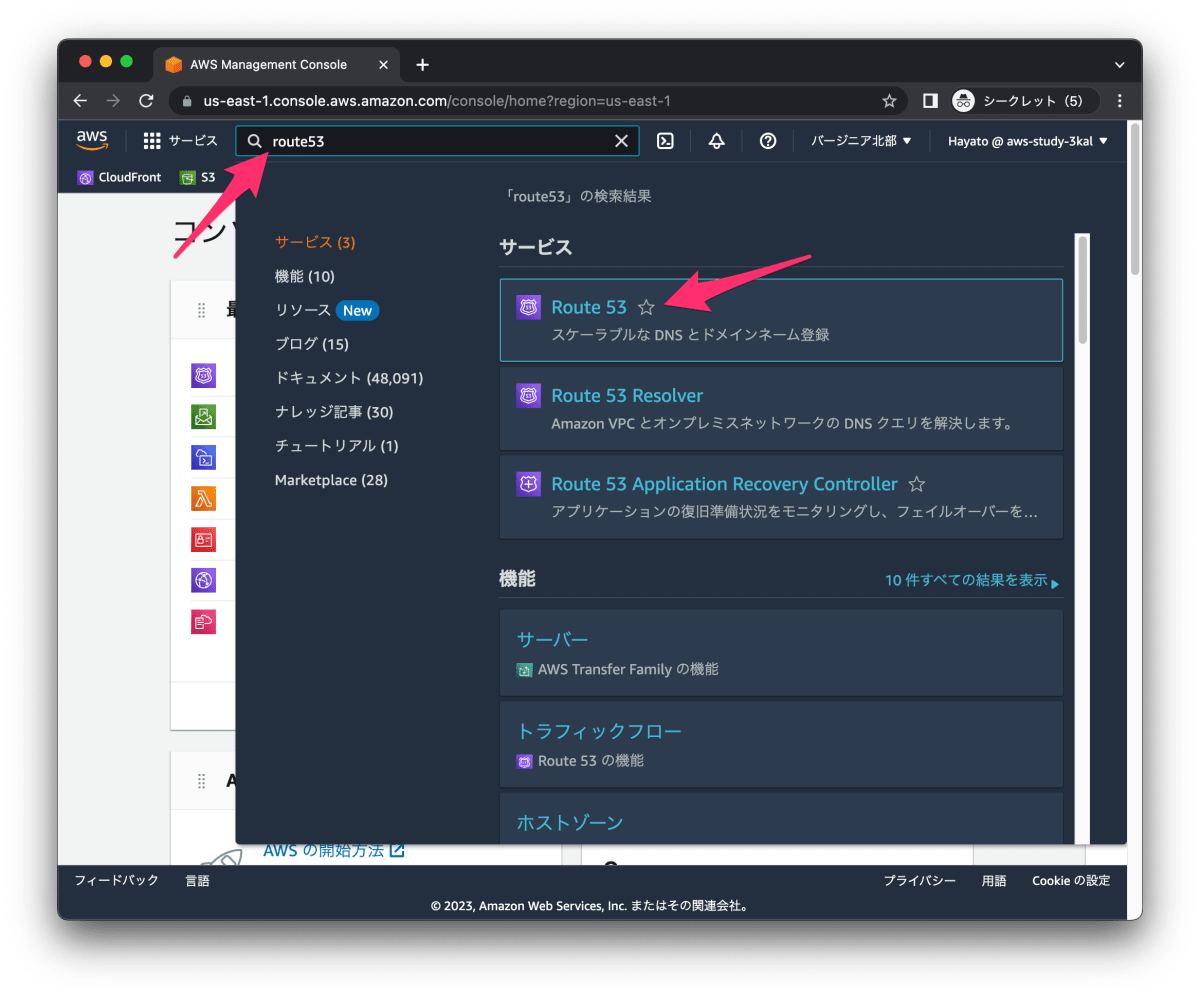Open the 言語 footer option
The image size is (1200, 996).
(197, 881)
